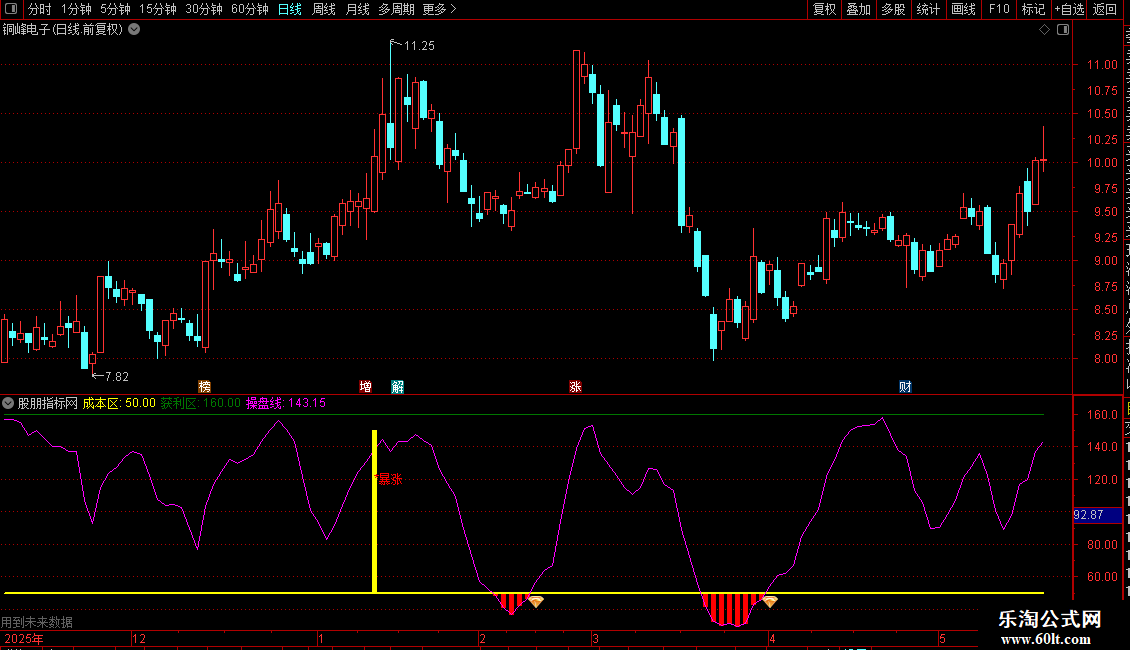Select the 1分钟 period tab
The height and width of the screenshot is (650, 1130).
tap(76, 9)
